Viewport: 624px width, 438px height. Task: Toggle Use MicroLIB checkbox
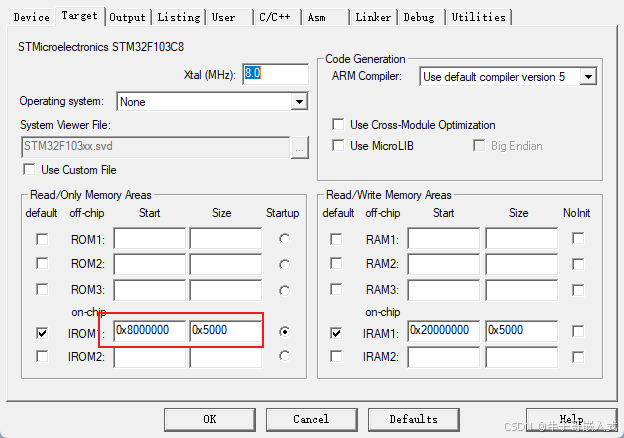338,146
